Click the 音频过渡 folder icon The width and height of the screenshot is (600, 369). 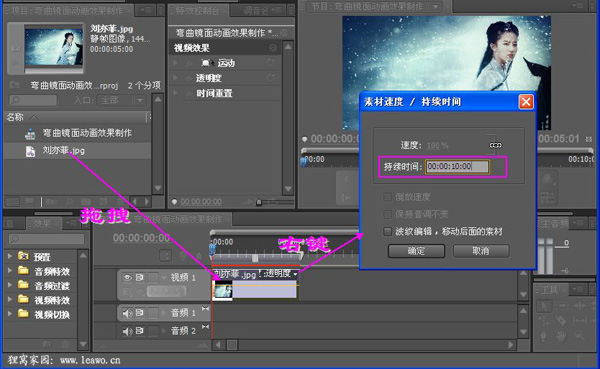pos(23,285)
